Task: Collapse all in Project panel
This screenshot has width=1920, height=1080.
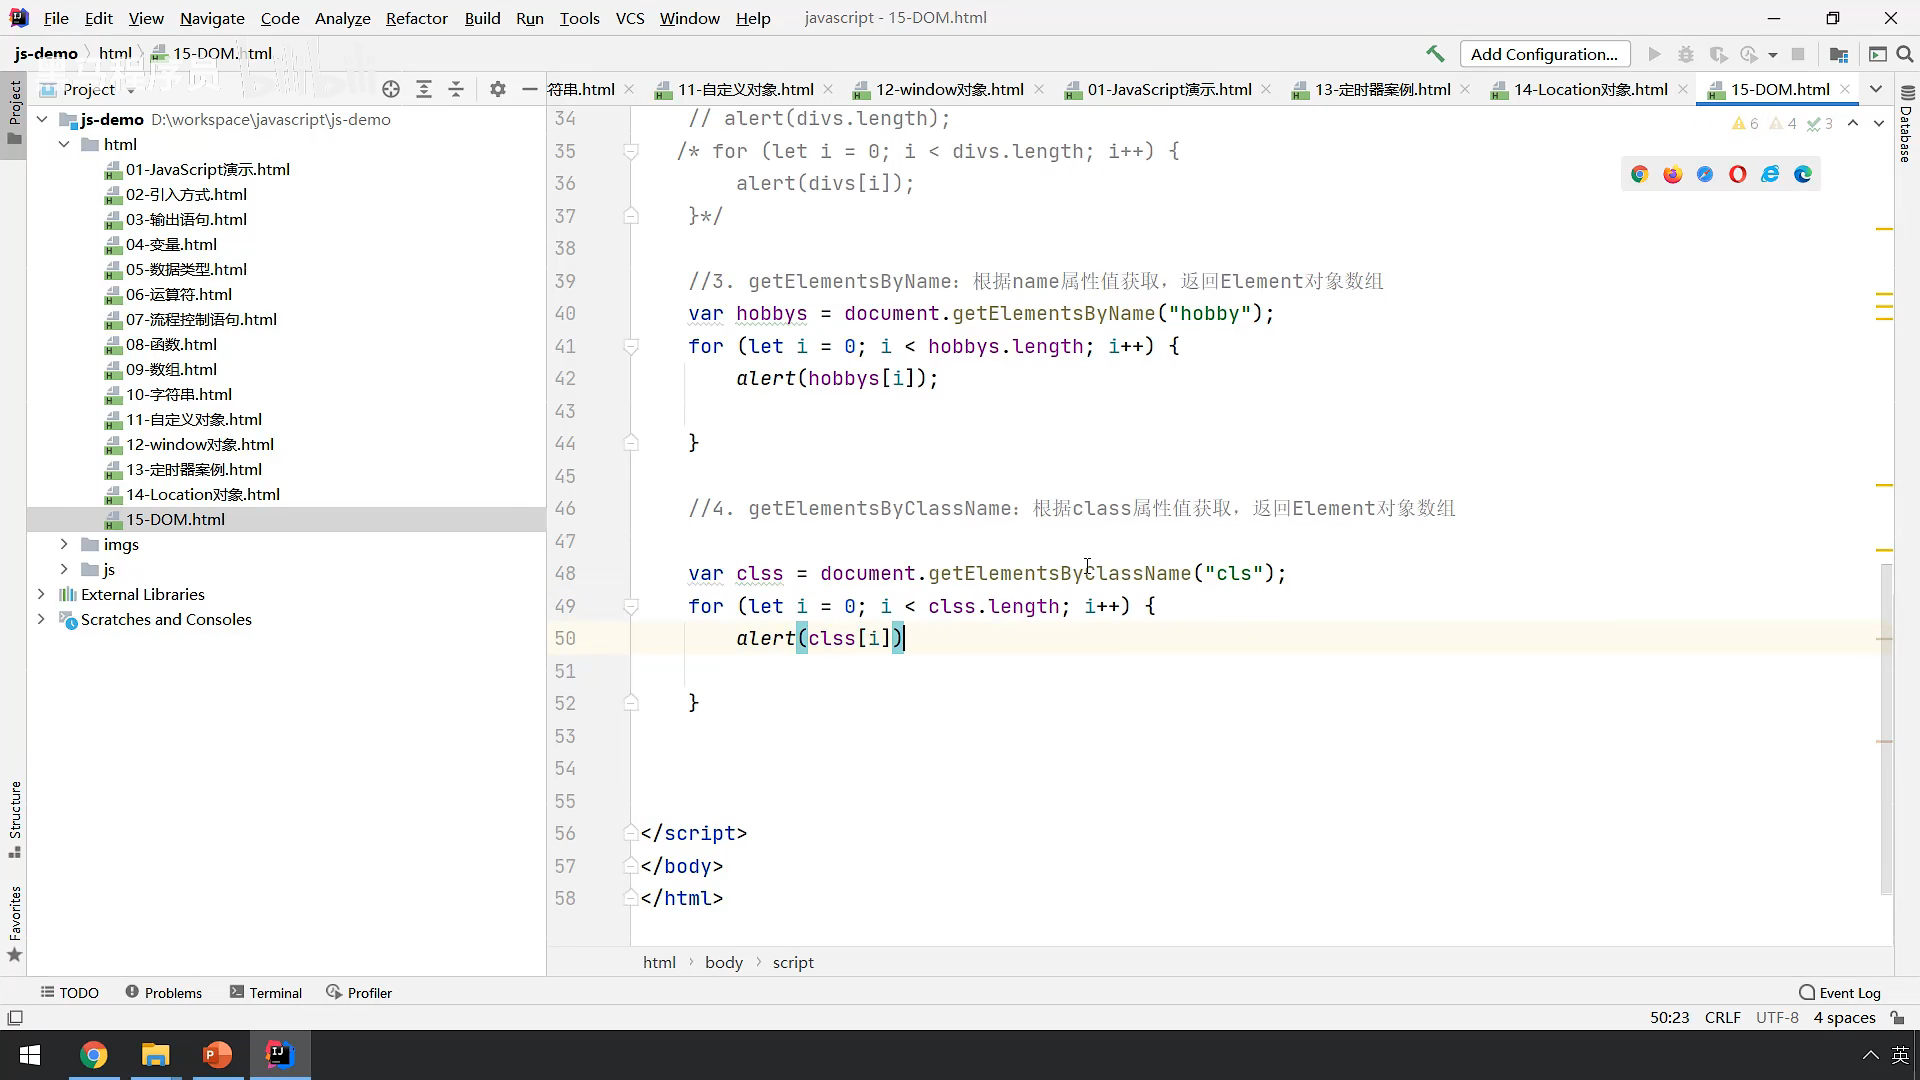Action: (456, 89)
